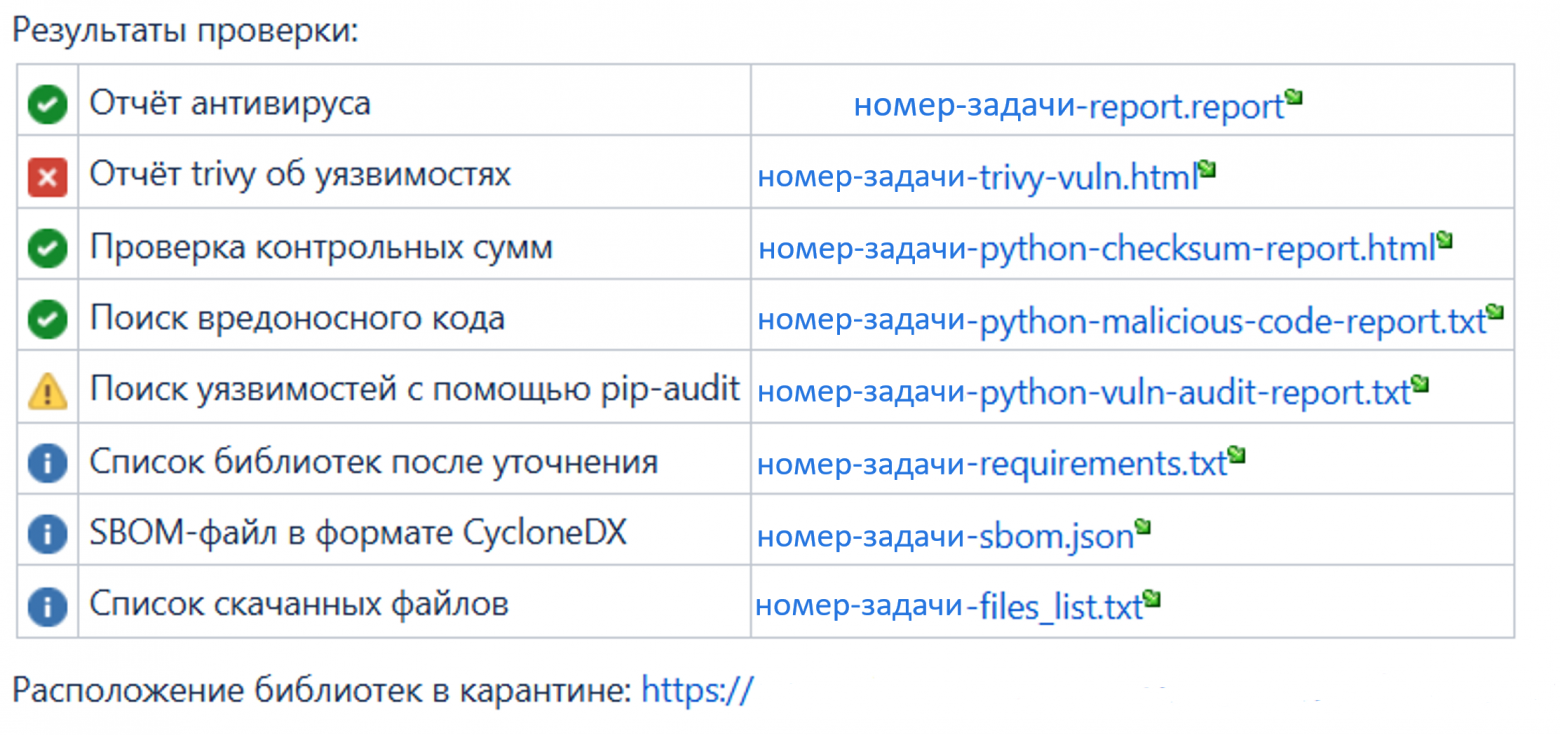Open the malicious code report text file
Screen dimensions: 1560x735
1120,320
